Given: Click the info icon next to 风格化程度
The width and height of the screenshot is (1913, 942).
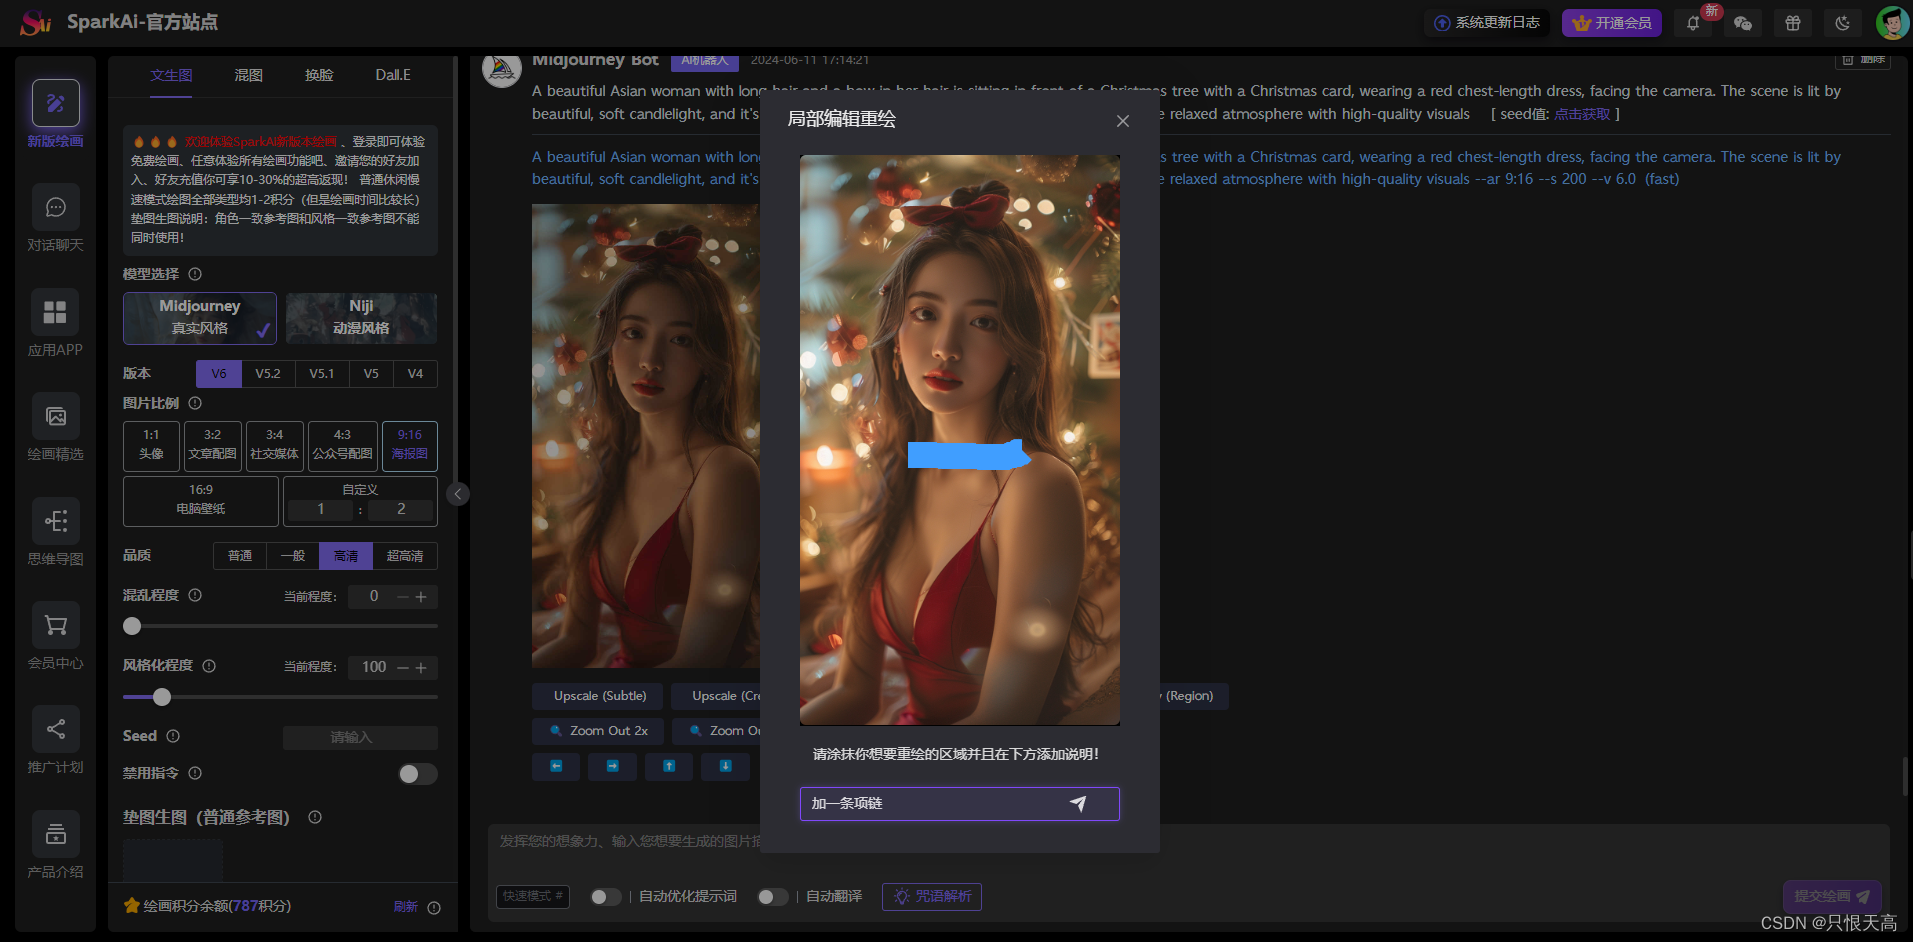Looking at the screenshot, I should (209, 666).
